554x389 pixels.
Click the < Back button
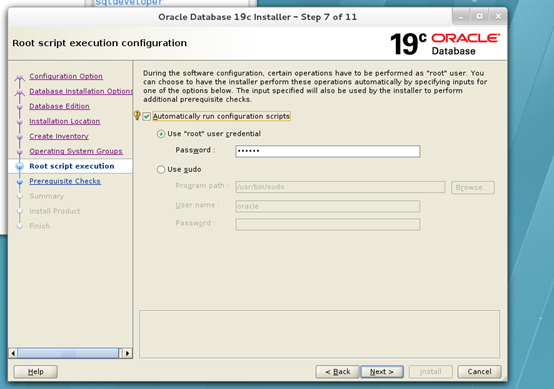[x=337, y=372]
